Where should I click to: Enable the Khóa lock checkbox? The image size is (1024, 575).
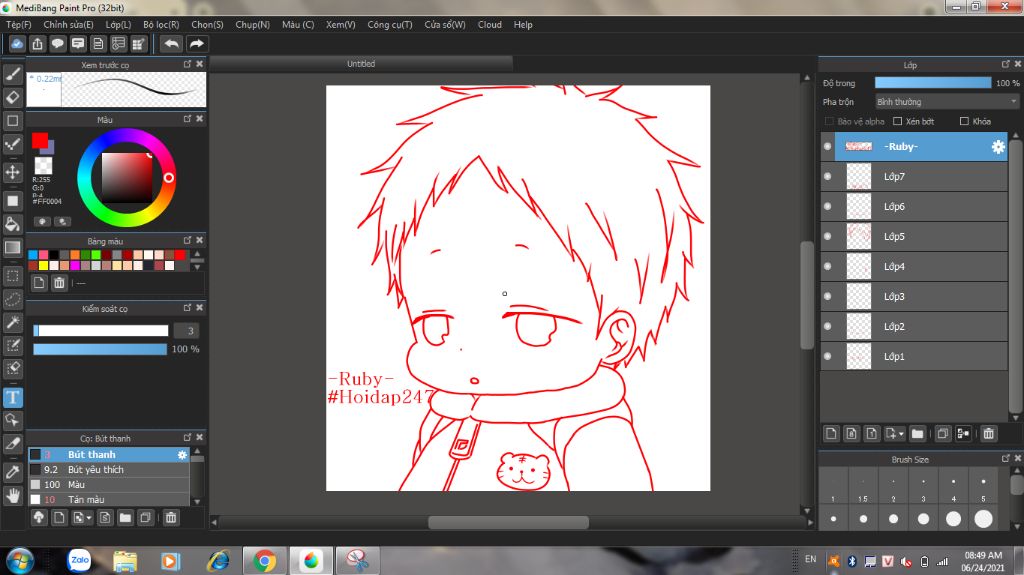[x=964, y=122]
